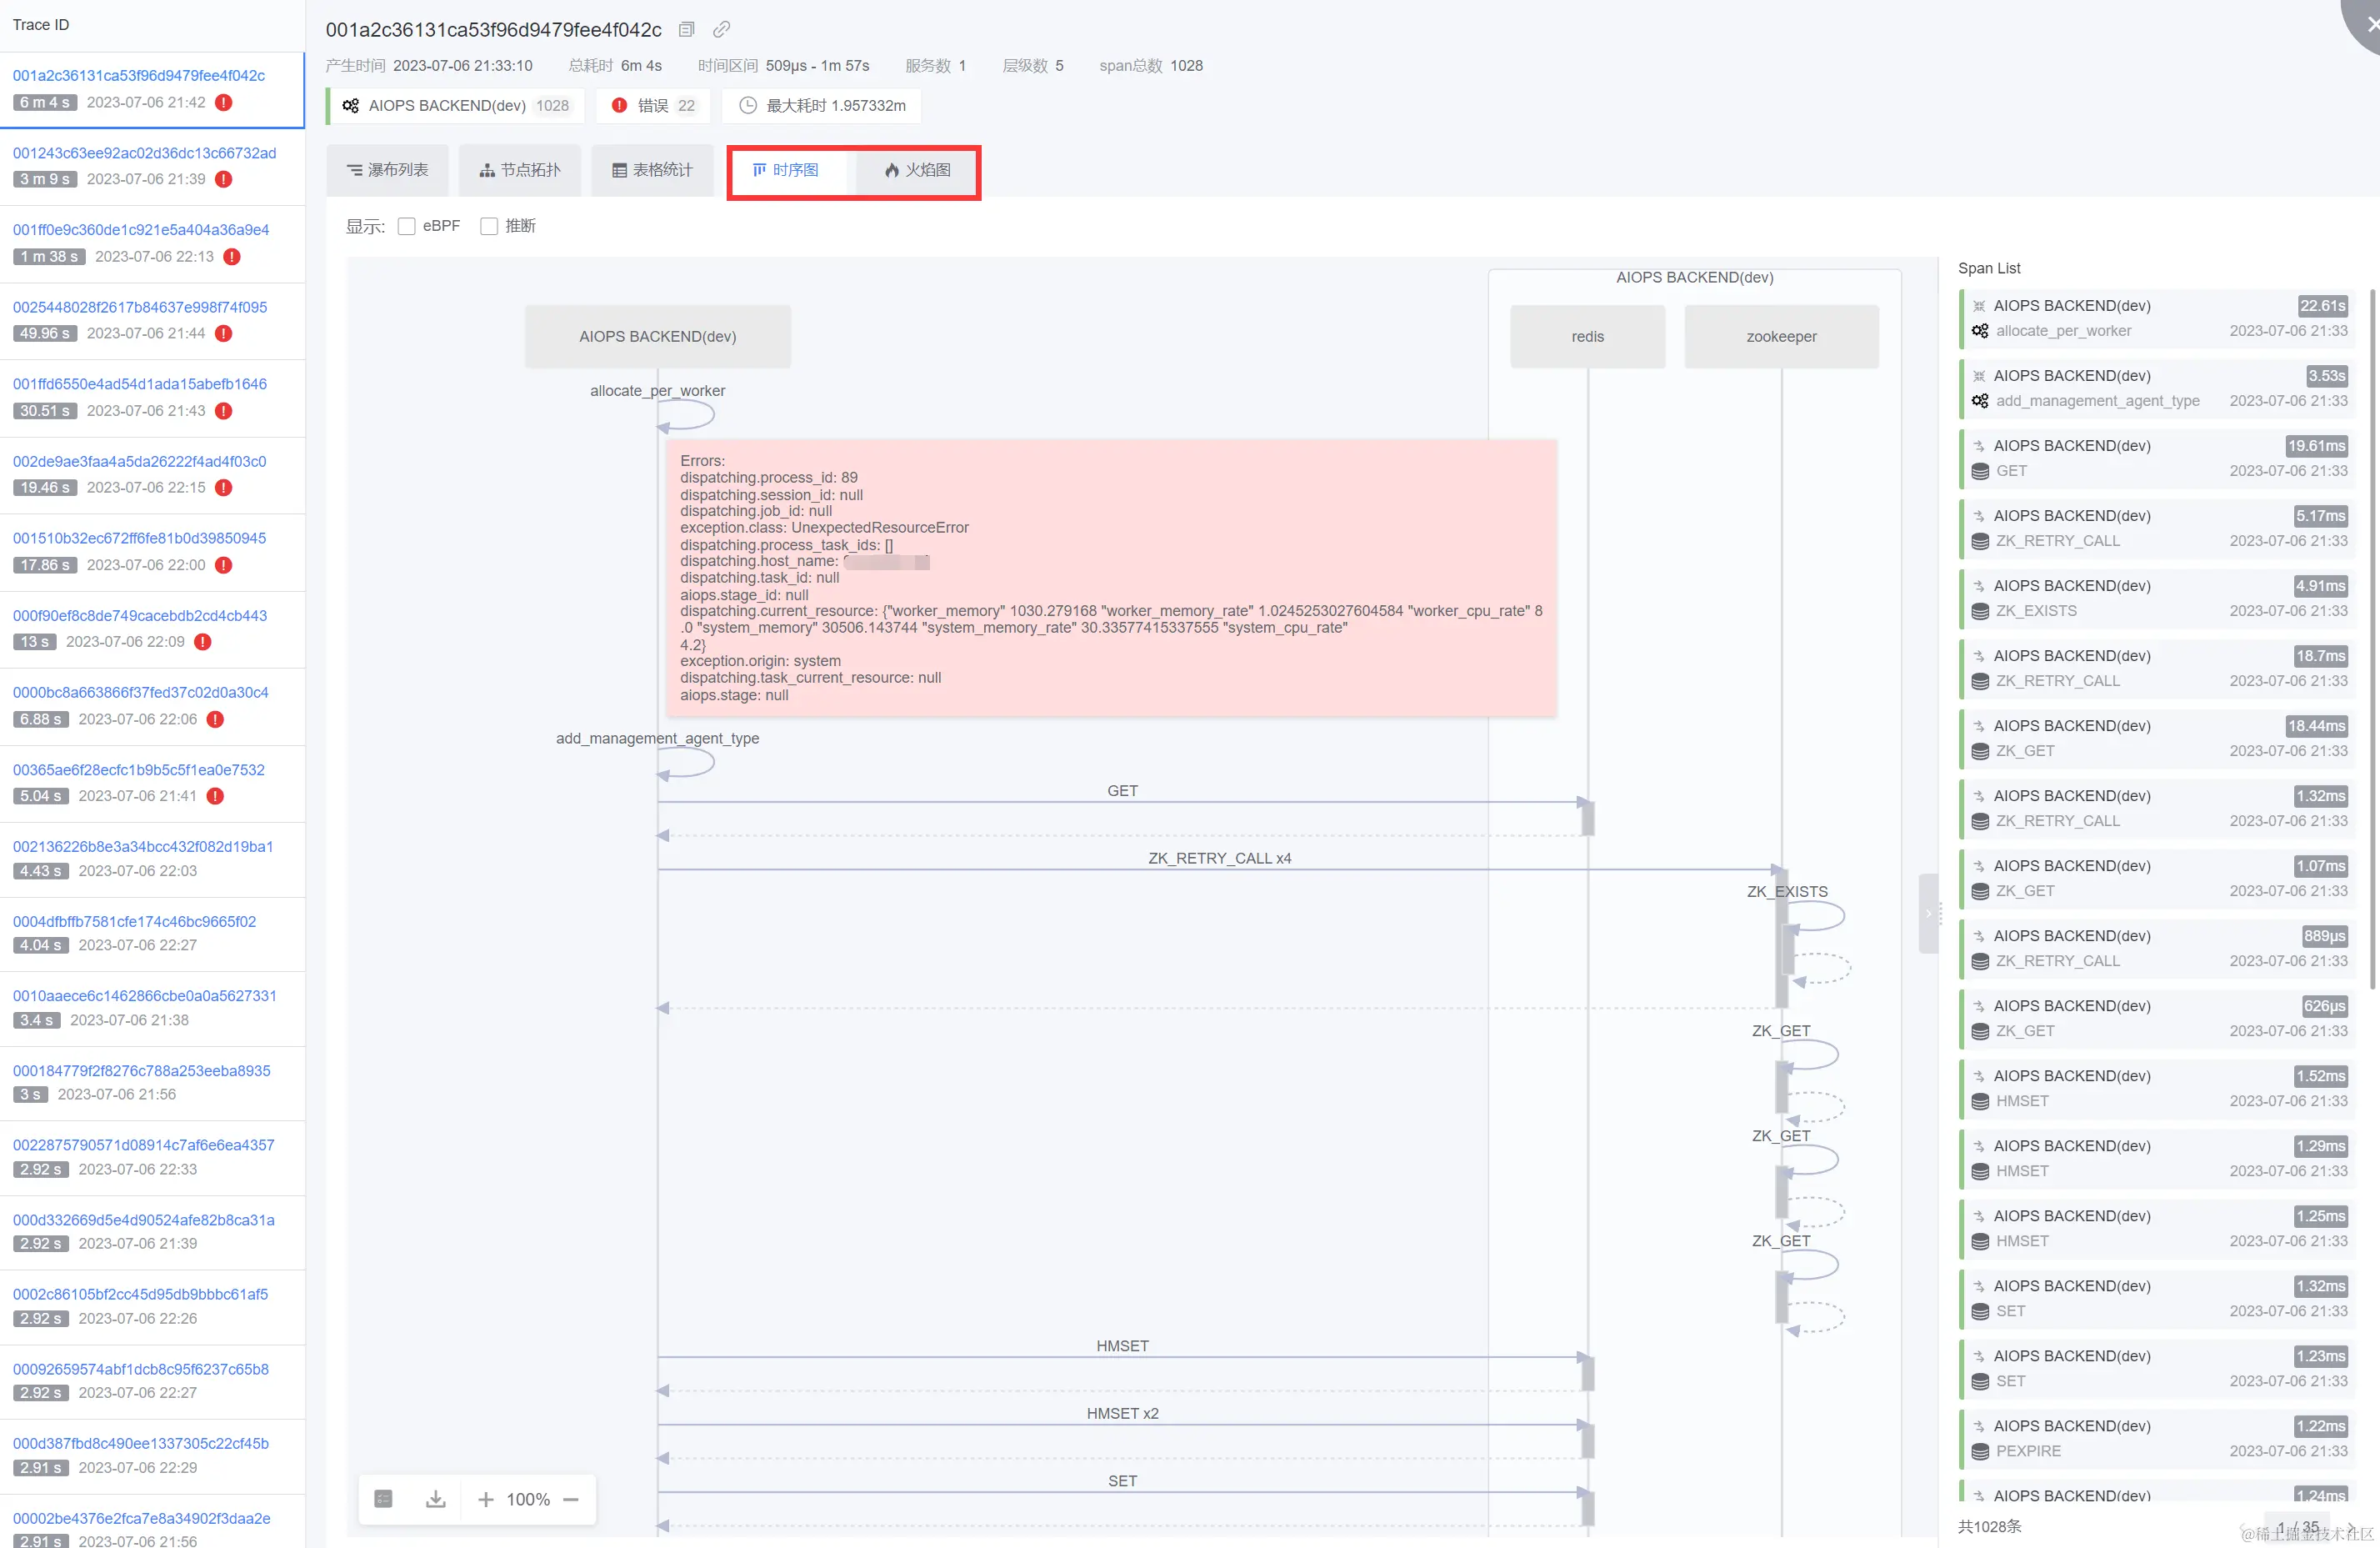Viewport: 2380px width, 1548px height.
Task: Click the red error icon in 错误 filter
Action: (x=620, y=105)
